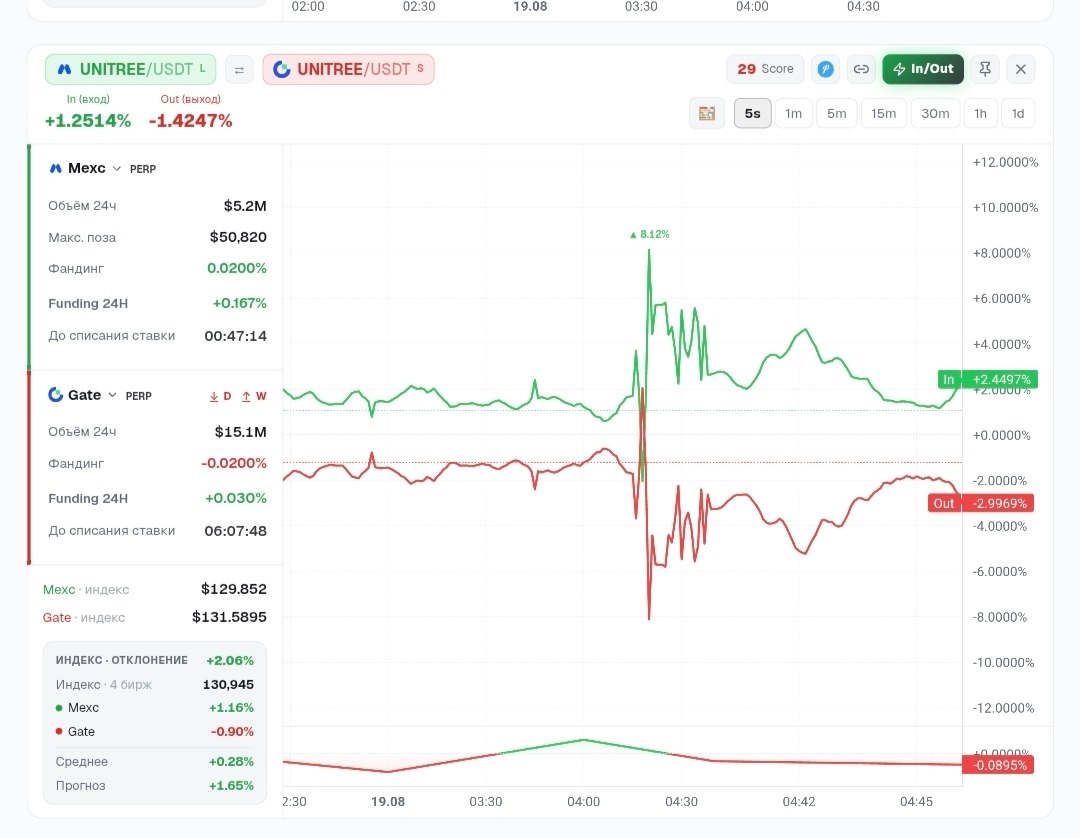Select the 5s timeframe

(x=753, y=114)
